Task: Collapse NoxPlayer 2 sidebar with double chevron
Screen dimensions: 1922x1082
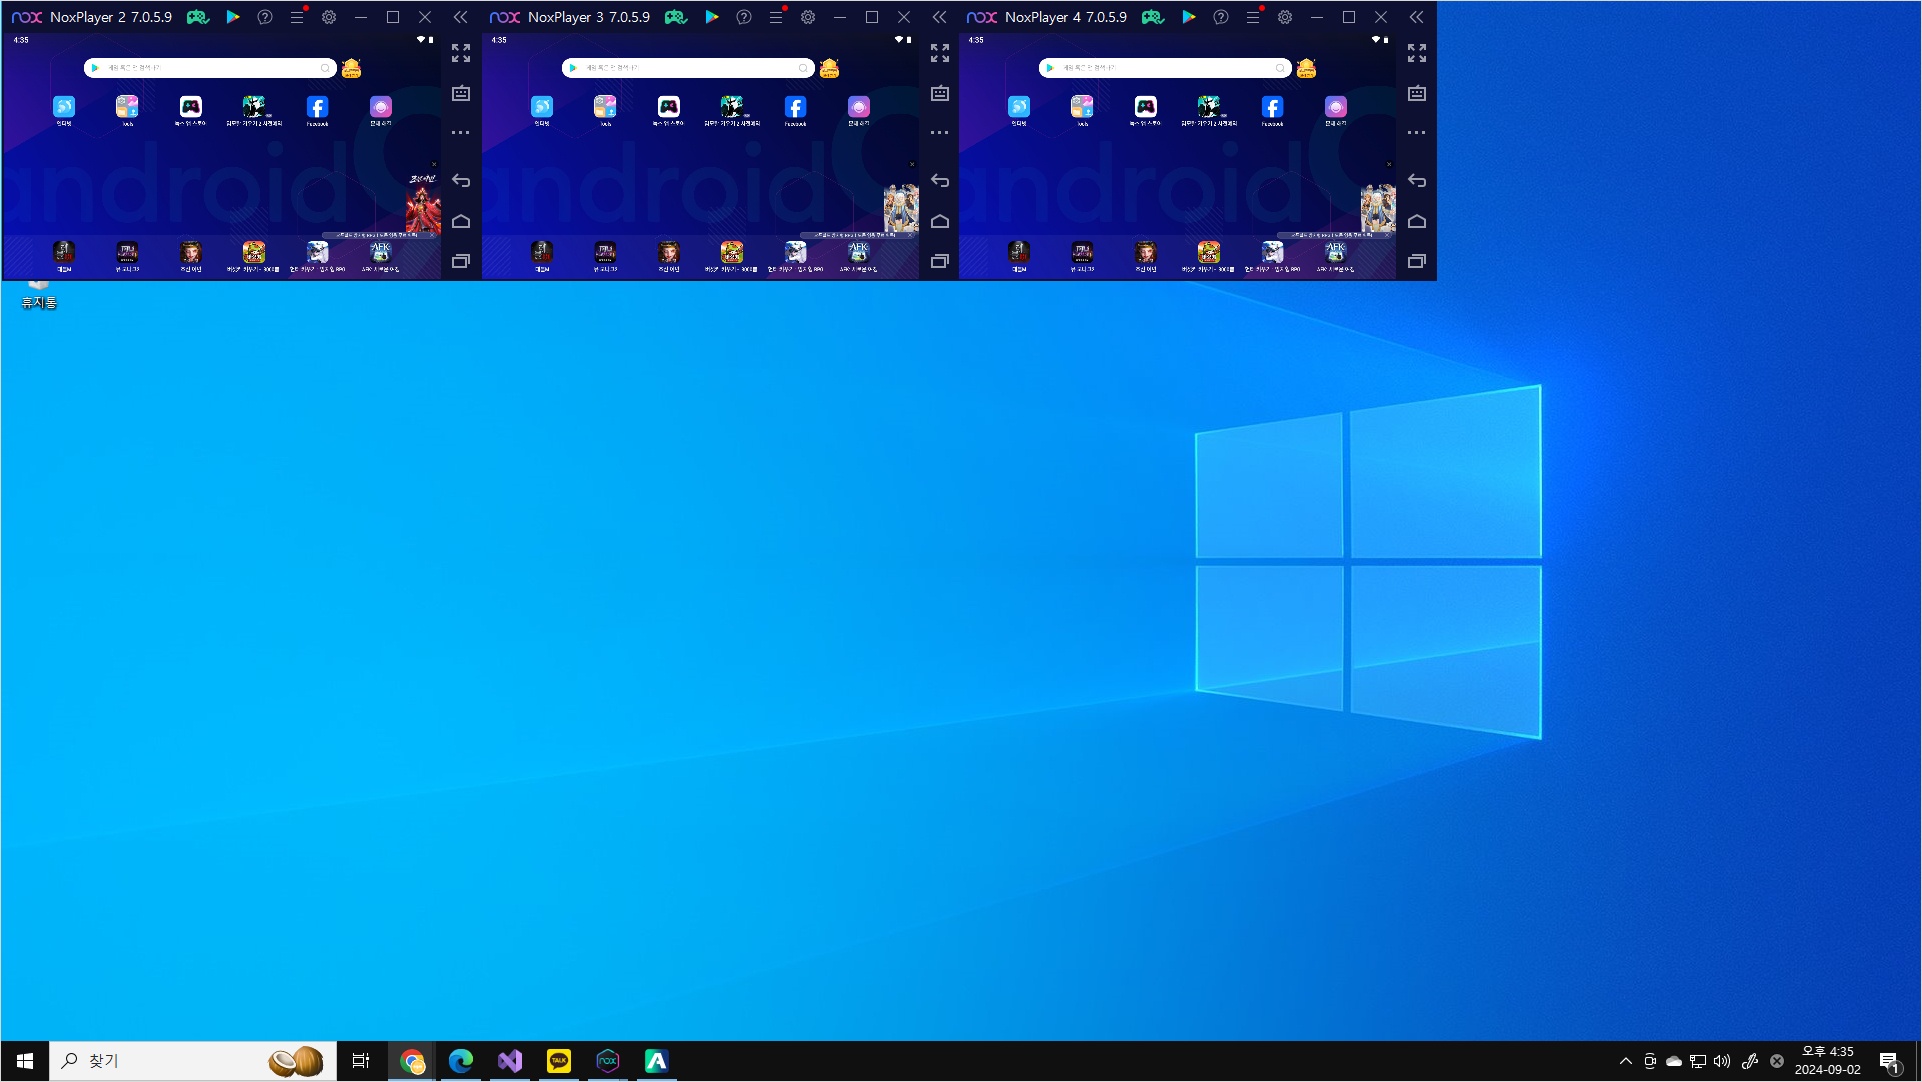Action: point(460,17)
